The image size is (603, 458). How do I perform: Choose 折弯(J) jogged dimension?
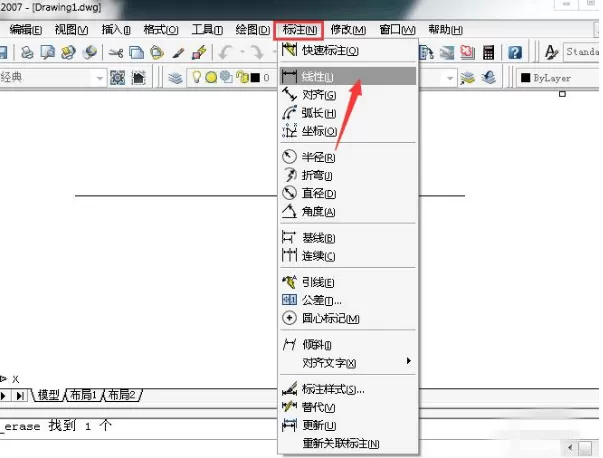click(348, 175)
